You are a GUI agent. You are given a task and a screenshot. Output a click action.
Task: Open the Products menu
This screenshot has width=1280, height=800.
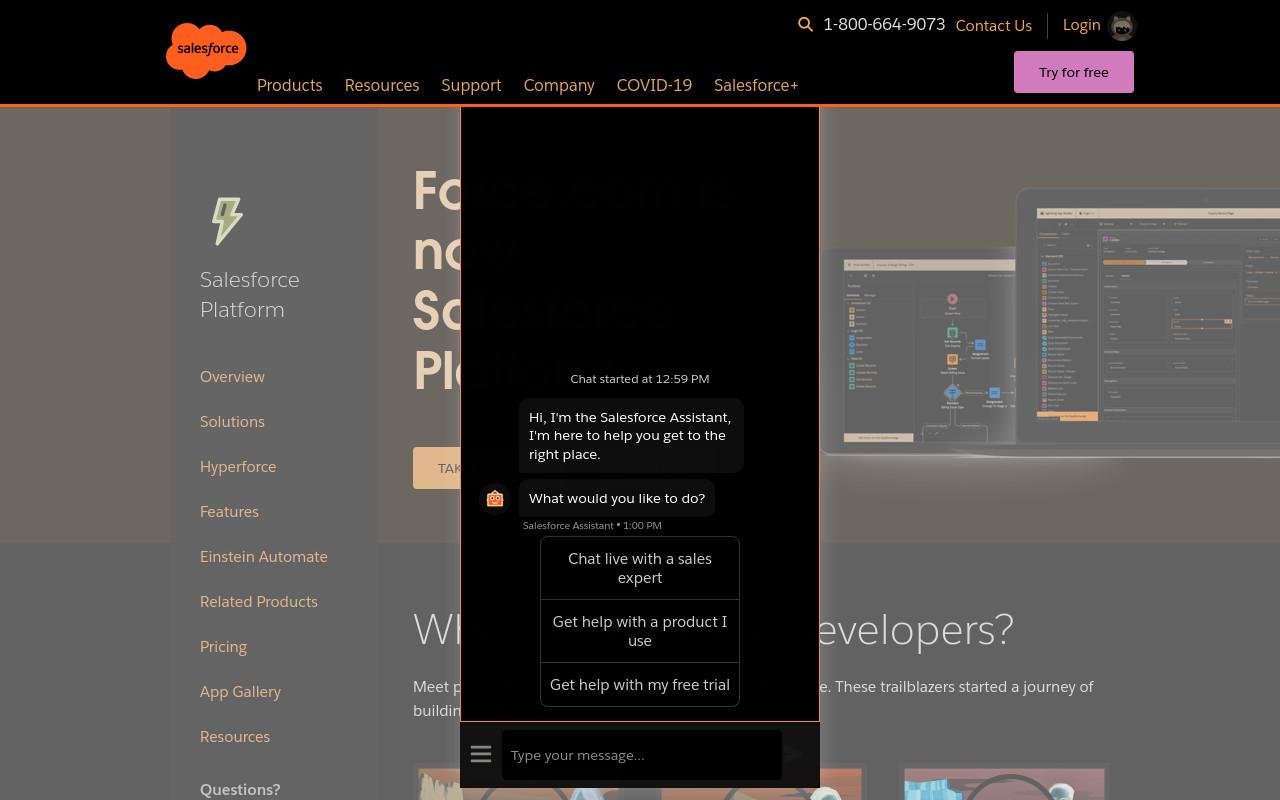290,85
